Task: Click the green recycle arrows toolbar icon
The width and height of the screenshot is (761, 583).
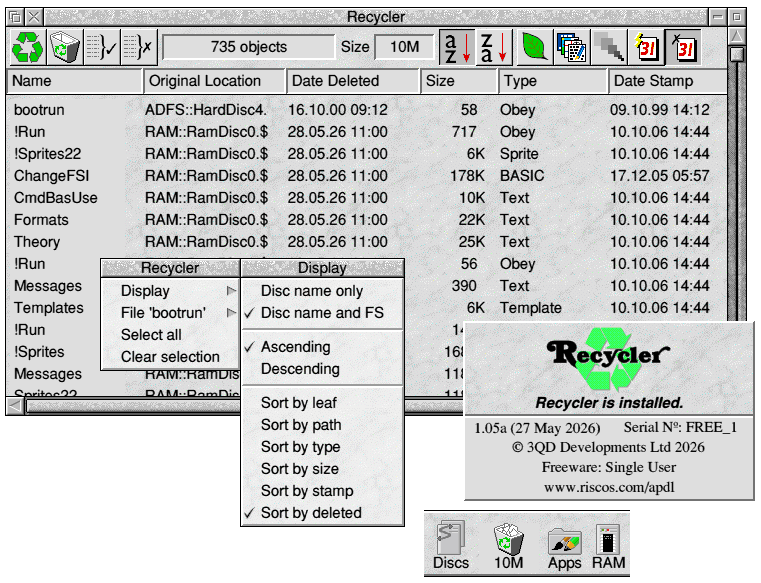Action: 28,47
